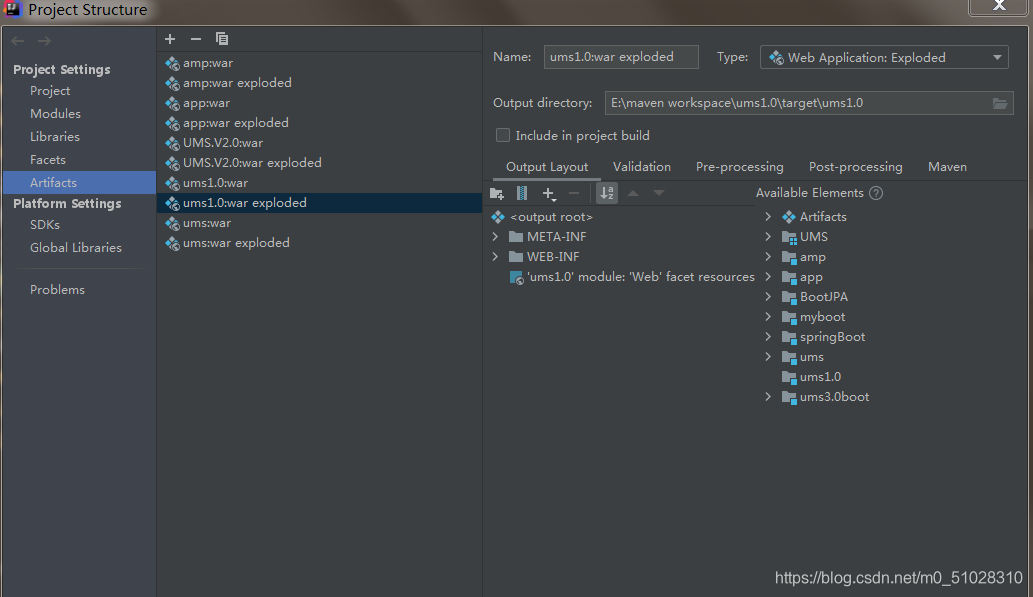Add copy of element in output layout

point(549,193)
